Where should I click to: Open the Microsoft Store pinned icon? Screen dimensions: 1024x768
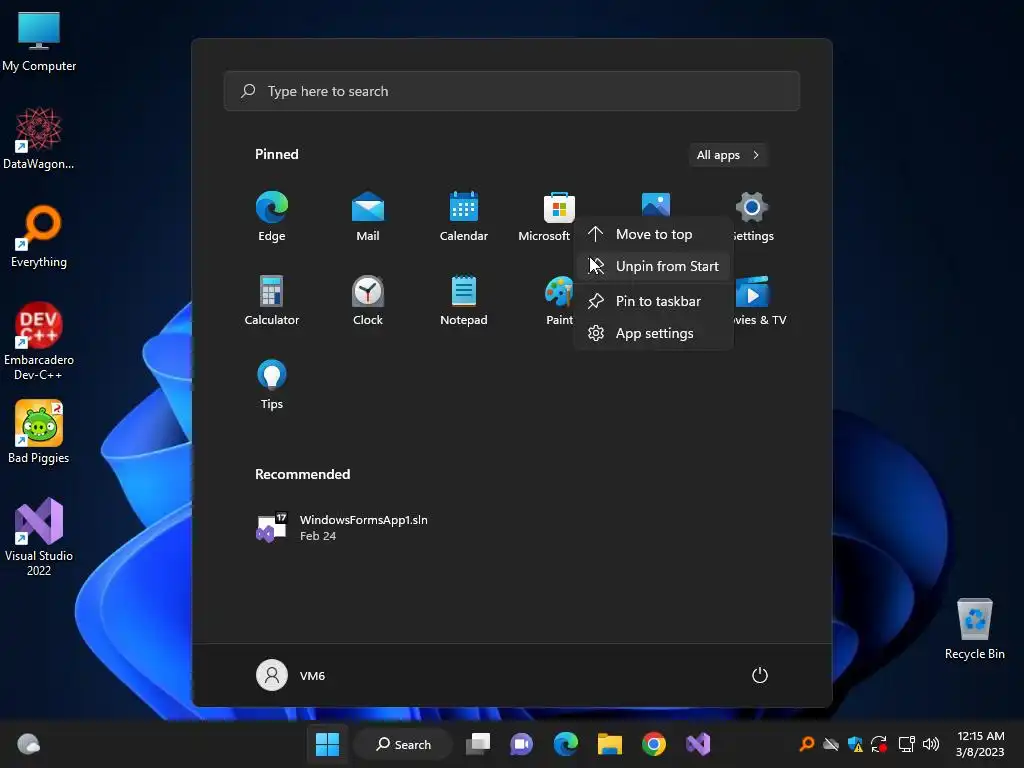559,208
